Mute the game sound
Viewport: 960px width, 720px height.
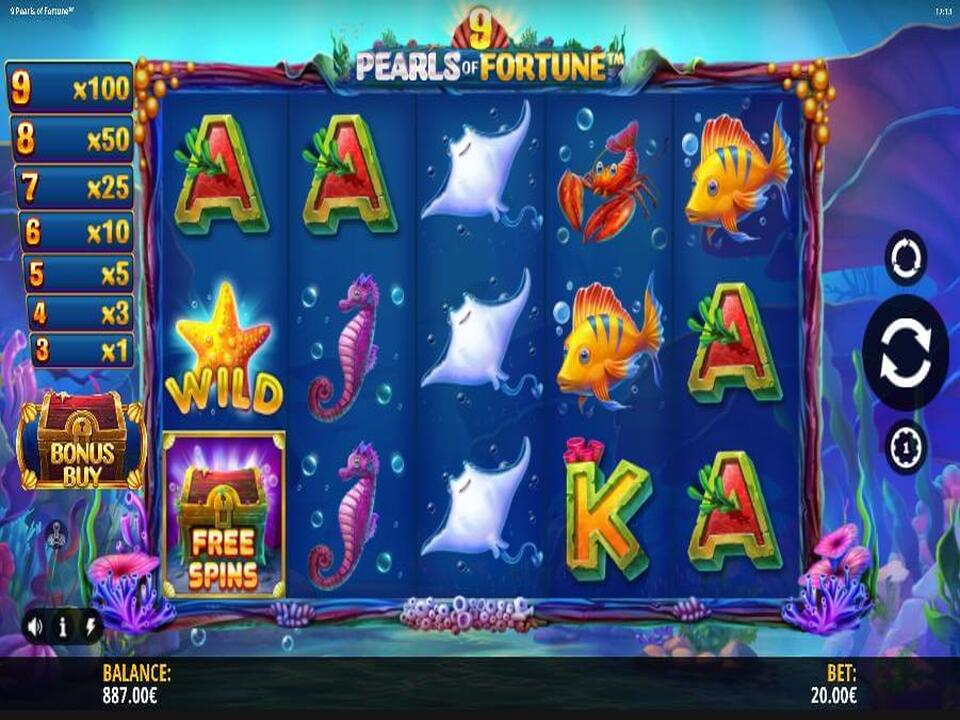(35, 626)
